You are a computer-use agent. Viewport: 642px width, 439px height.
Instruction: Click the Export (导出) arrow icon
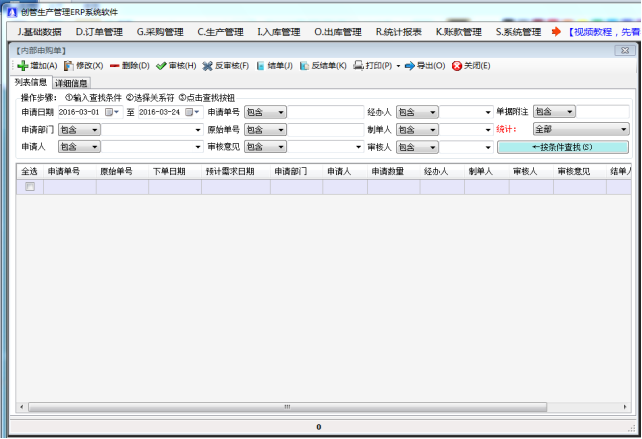(409, 66)
